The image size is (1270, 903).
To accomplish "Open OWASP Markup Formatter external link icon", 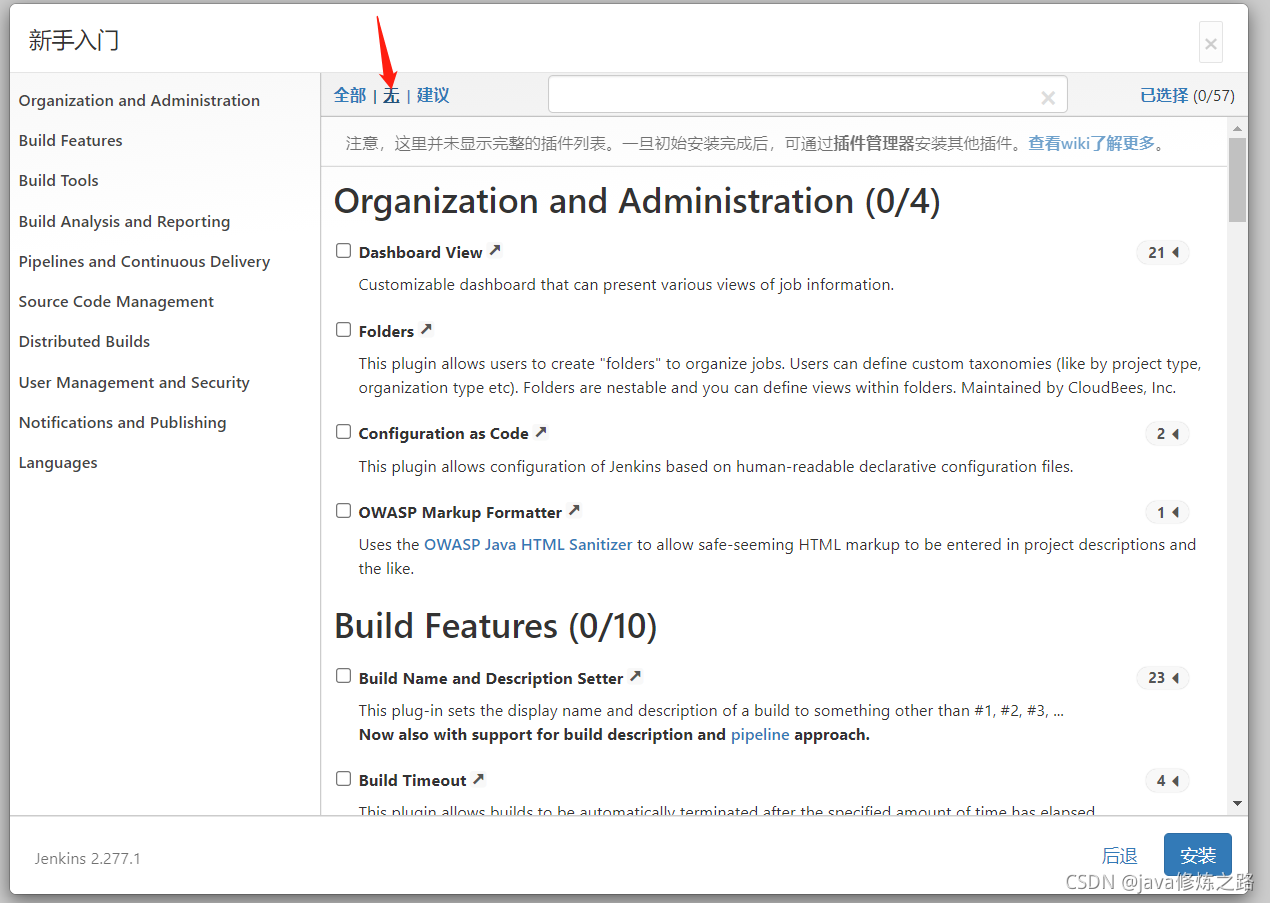I will pyautogui.click(x=574, y=511).
